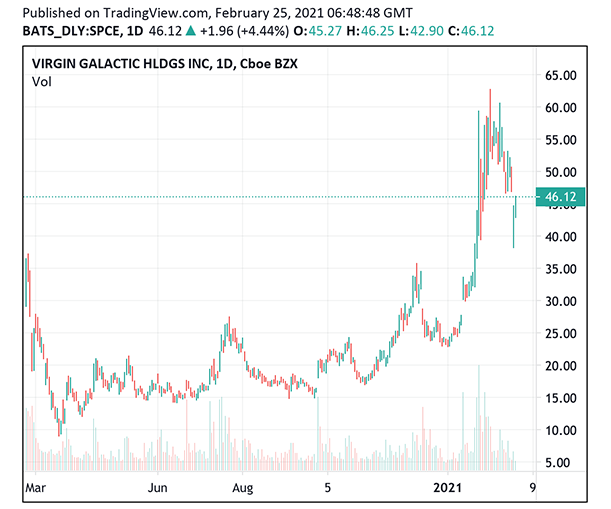This screenshot has height=509, width=611.
Task: Click the 10.00 price axis label
Action: tap(561, 431)
